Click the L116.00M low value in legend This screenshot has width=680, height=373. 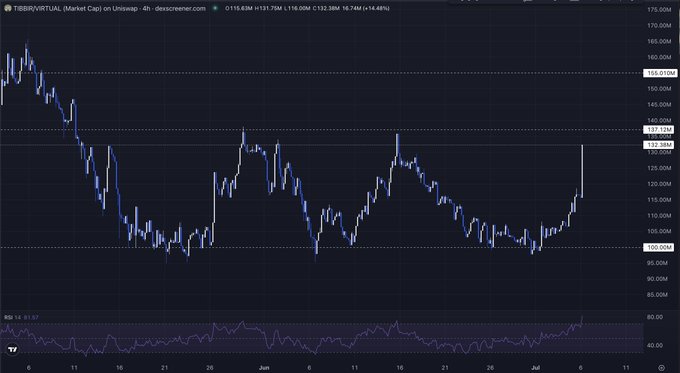[x=298, y=8]
